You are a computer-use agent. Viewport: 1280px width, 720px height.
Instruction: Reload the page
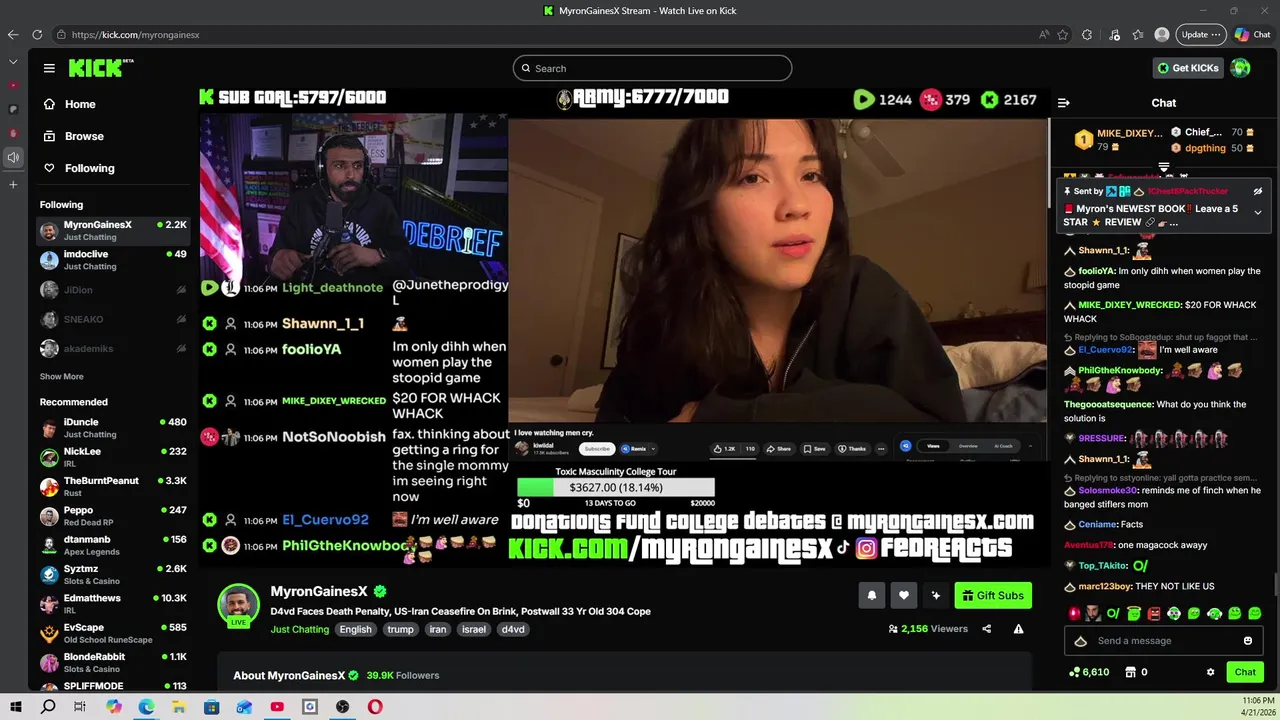pyautogui.click(x=37, y=34)
